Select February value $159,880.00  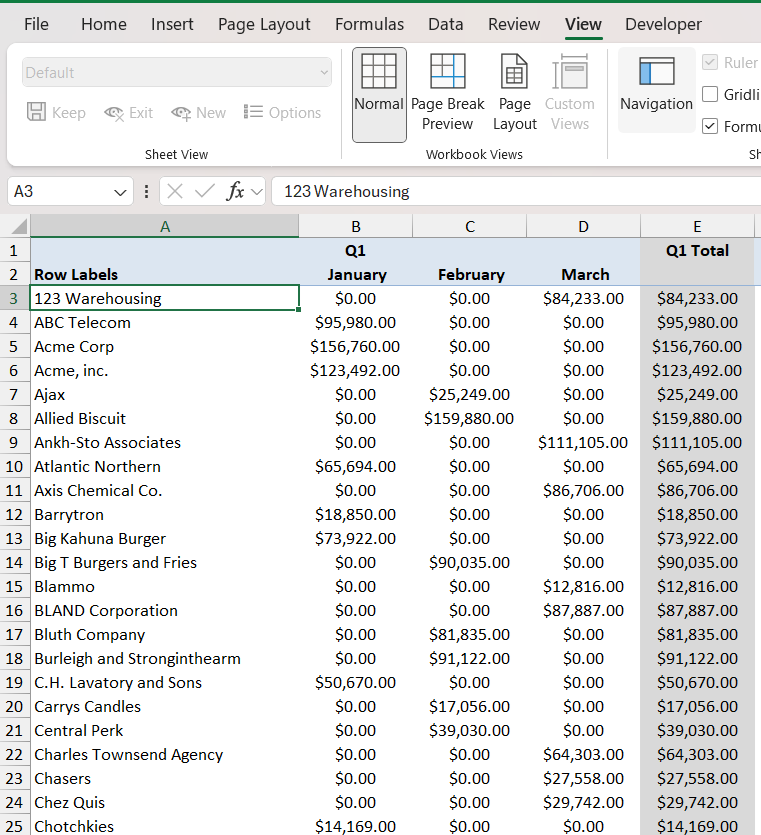pyautogui.click(x=470, y=418)
